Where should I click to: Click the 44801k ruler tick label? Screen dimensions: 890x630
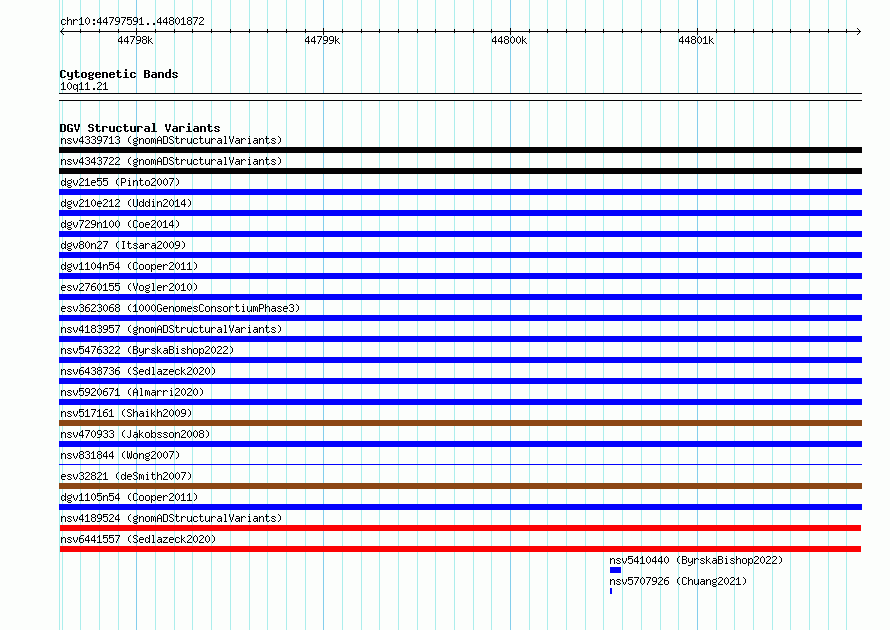pos(696,40)
